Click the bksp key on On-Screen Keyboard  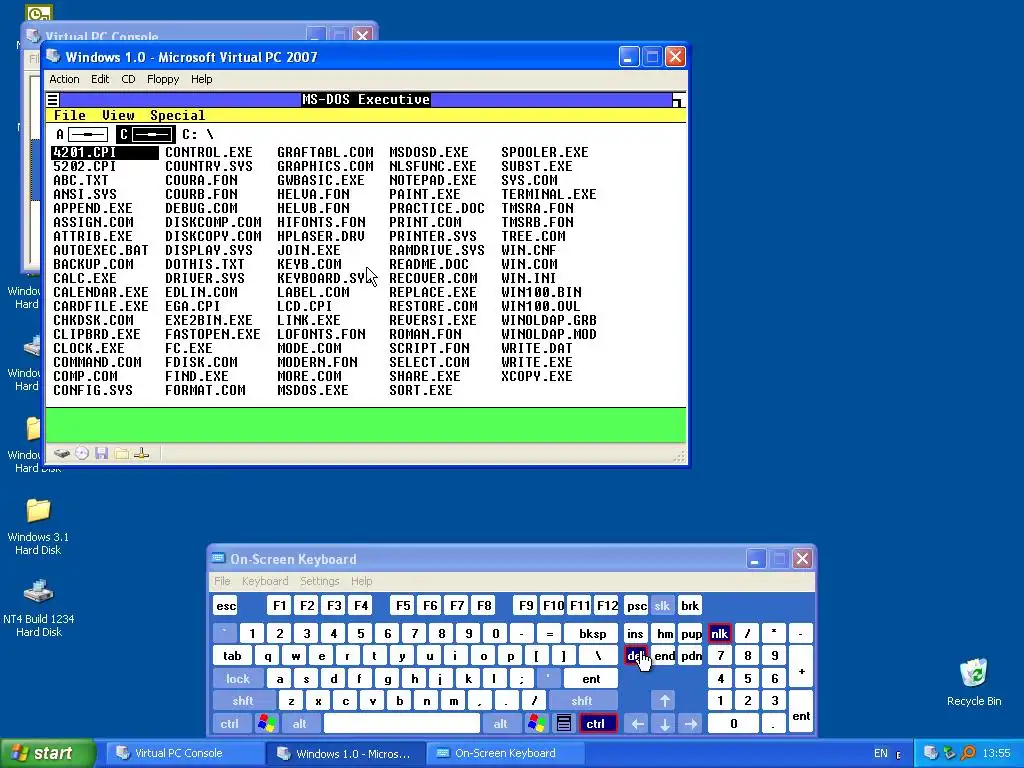(x=592, y=633)
